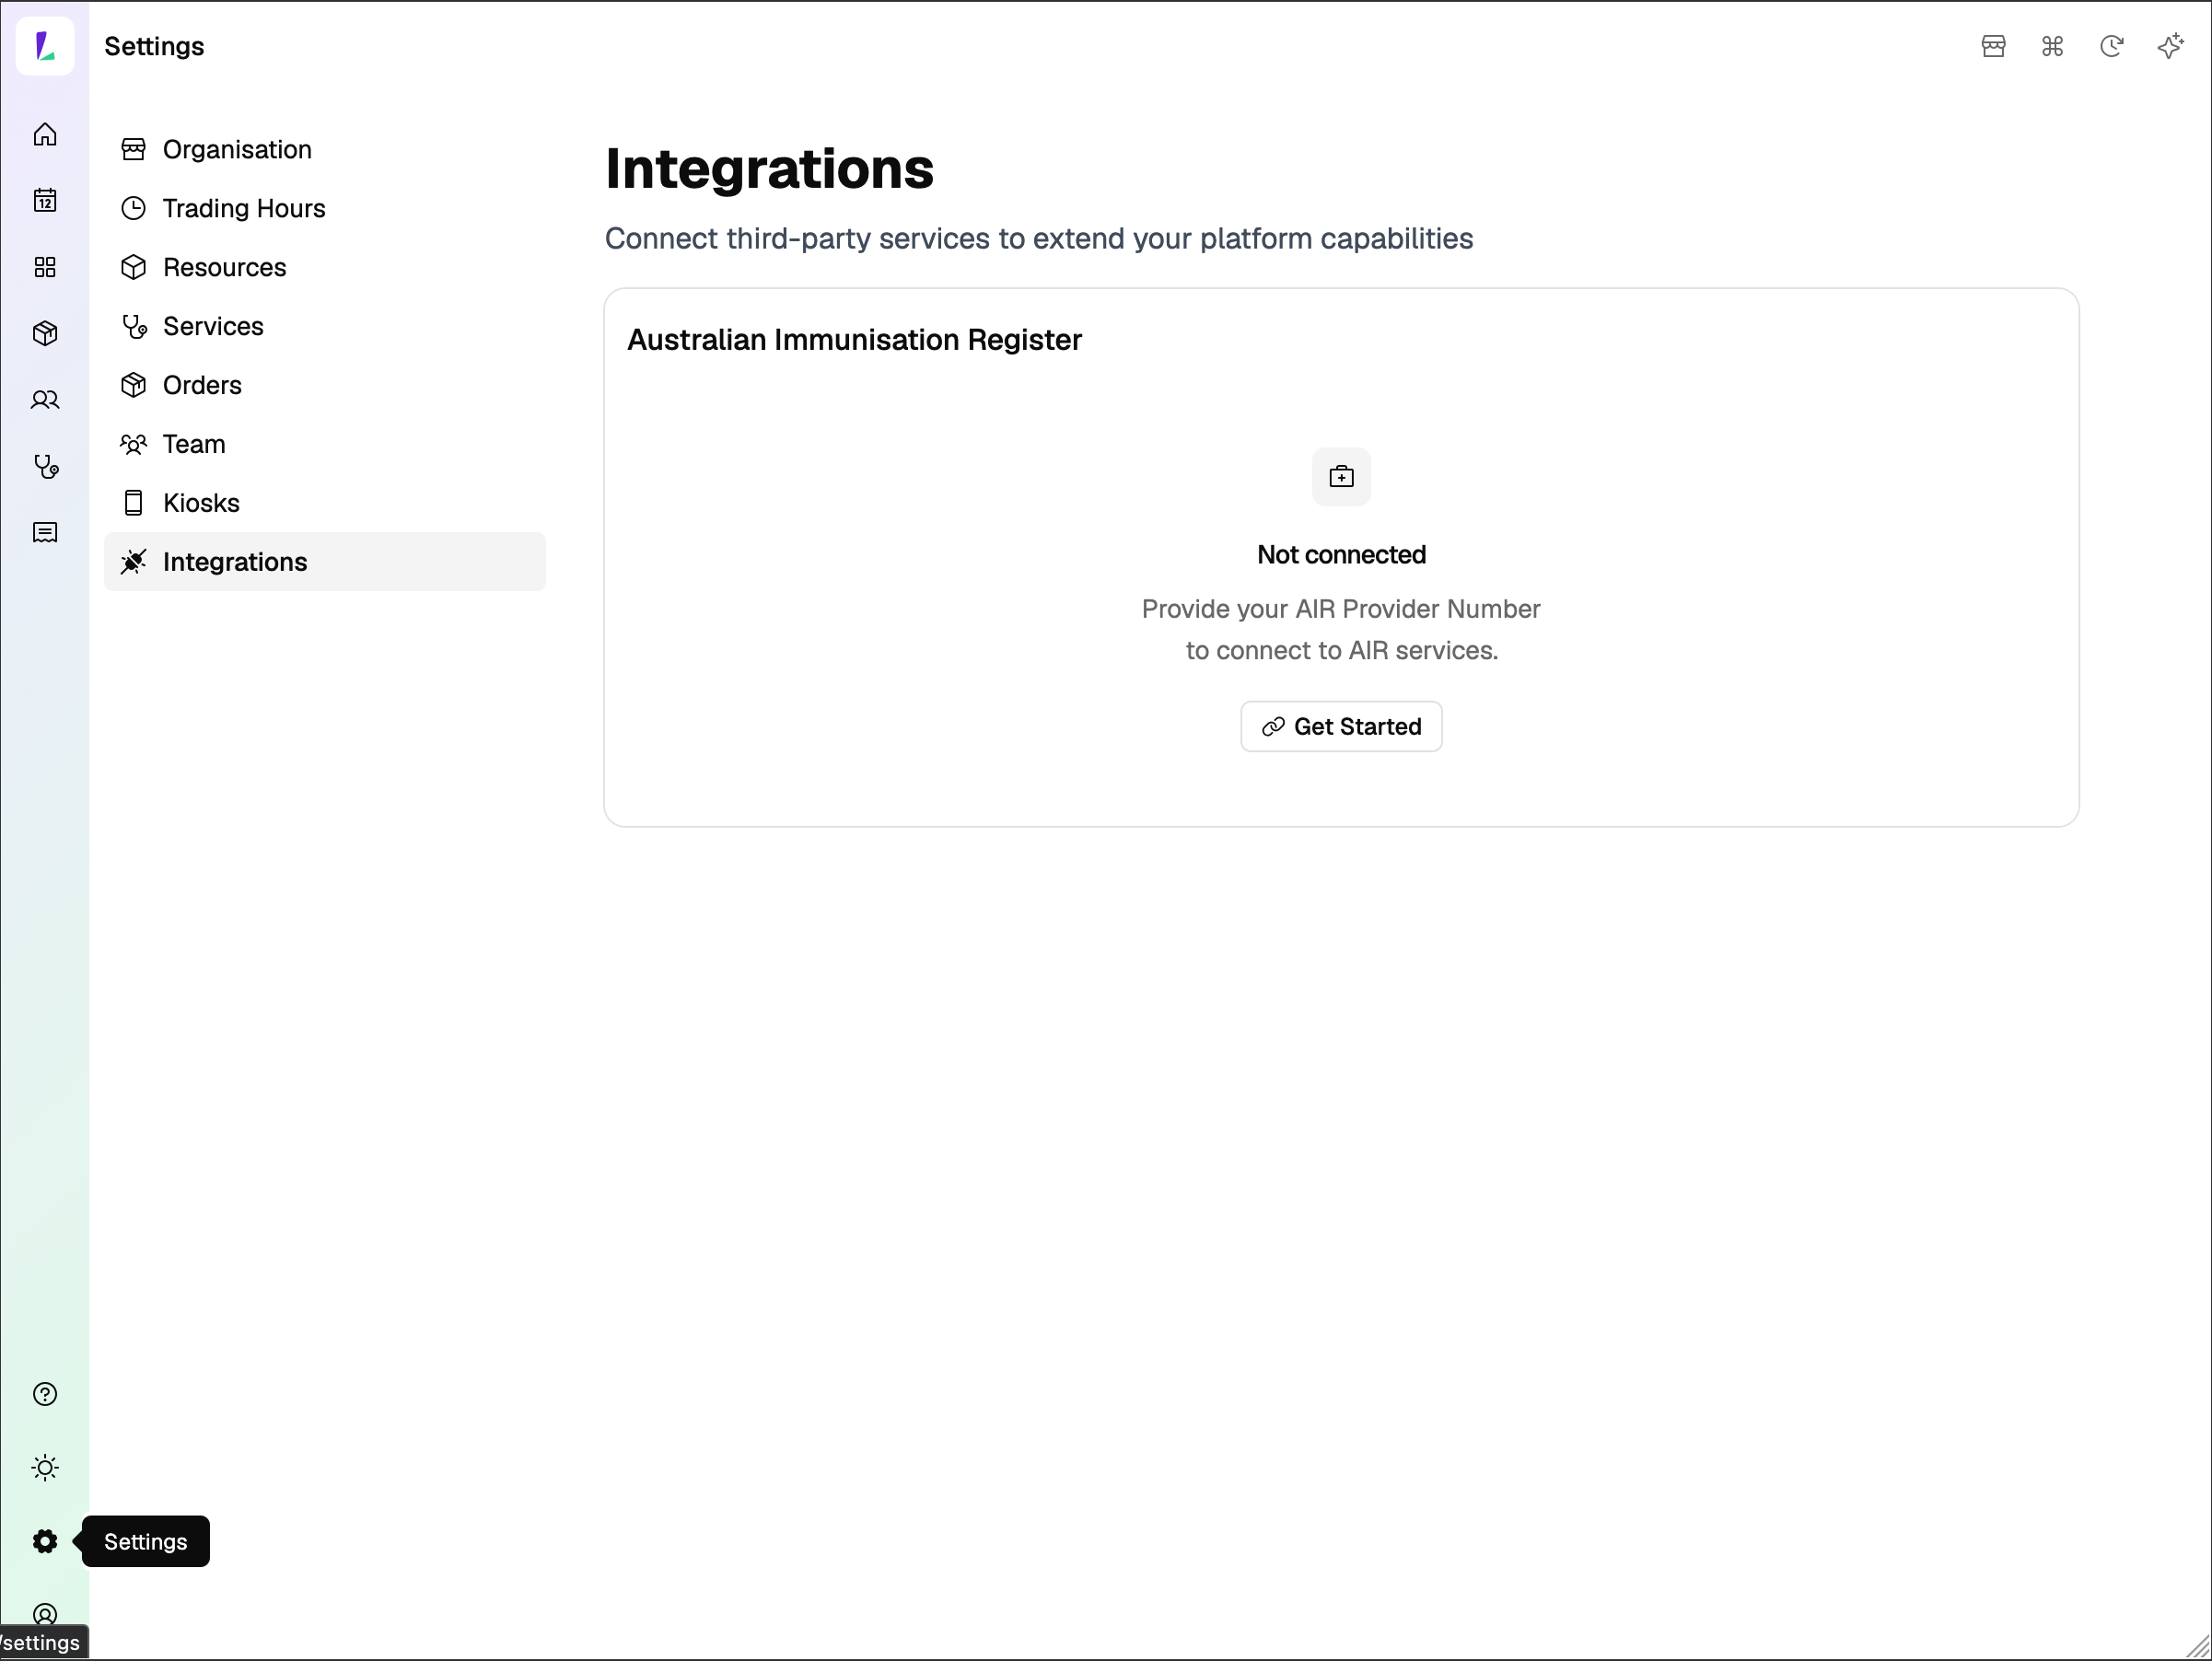Click the app logo in top-left corner
This screenshot has height=1661, width=2212.
pos(45,46)
